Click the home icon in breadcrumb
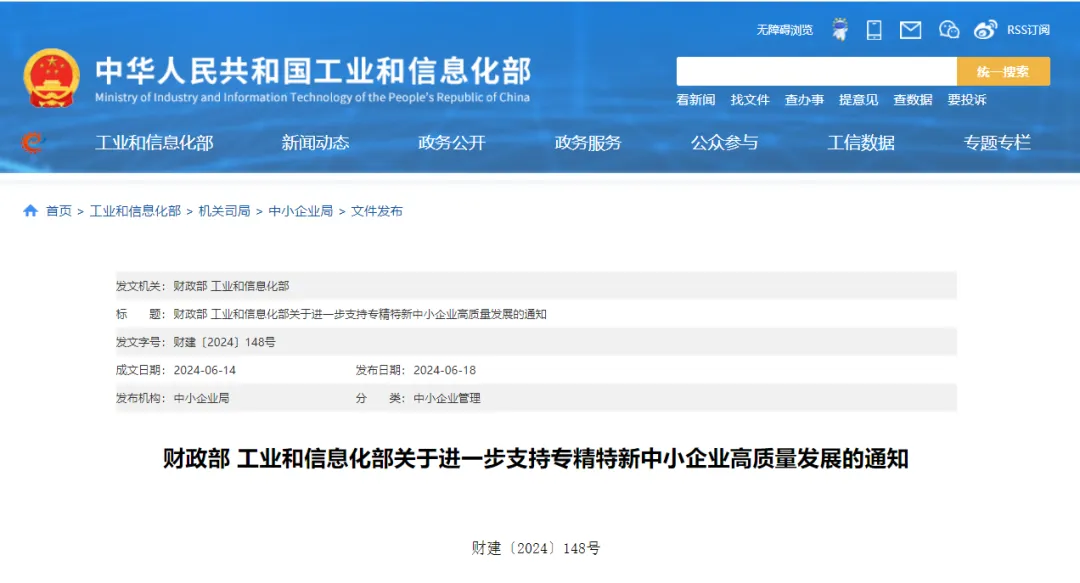 (x=30, y=211)
